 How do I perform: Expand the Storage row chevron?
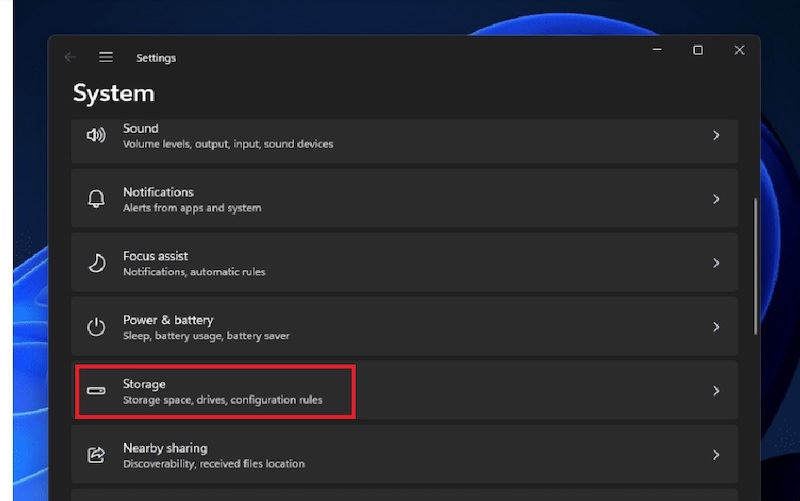pos(716,391)
